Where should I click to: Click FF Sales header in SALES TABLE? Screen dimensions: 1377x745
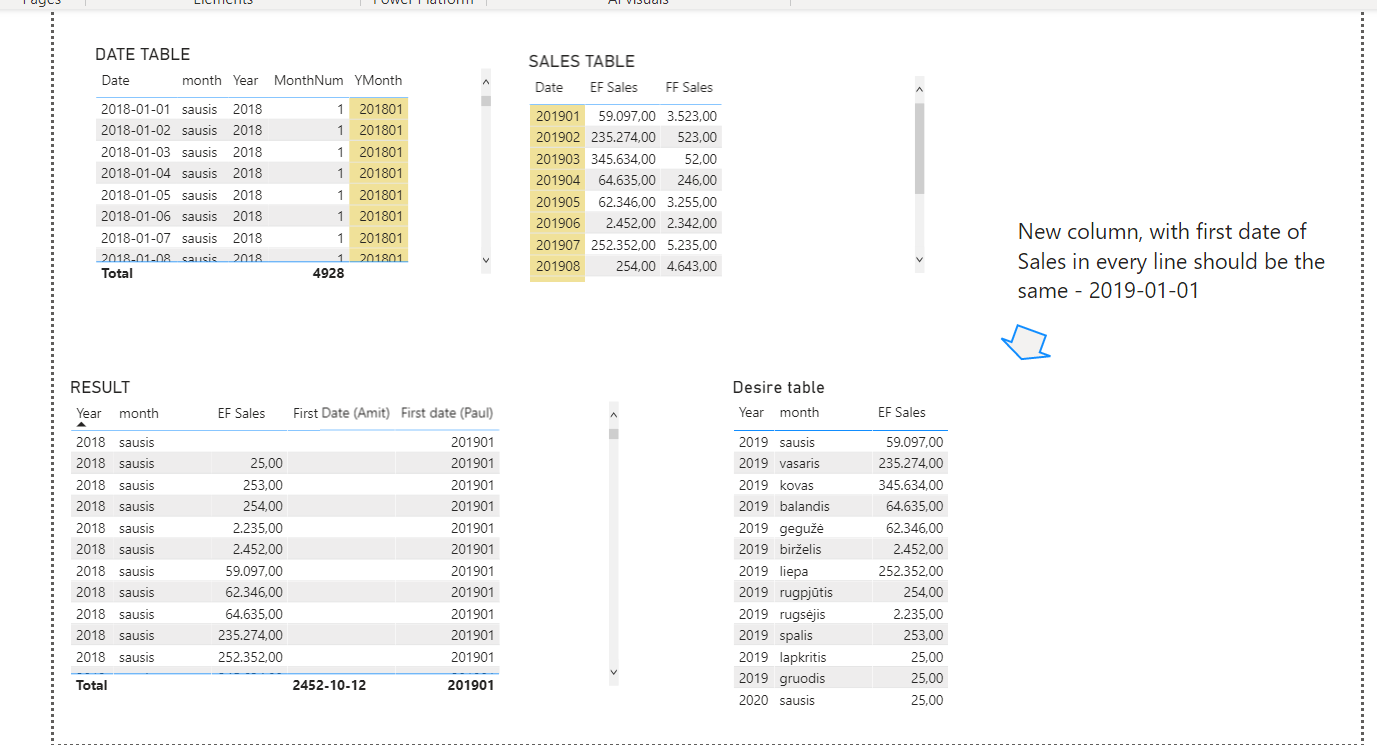click(689, 87)
